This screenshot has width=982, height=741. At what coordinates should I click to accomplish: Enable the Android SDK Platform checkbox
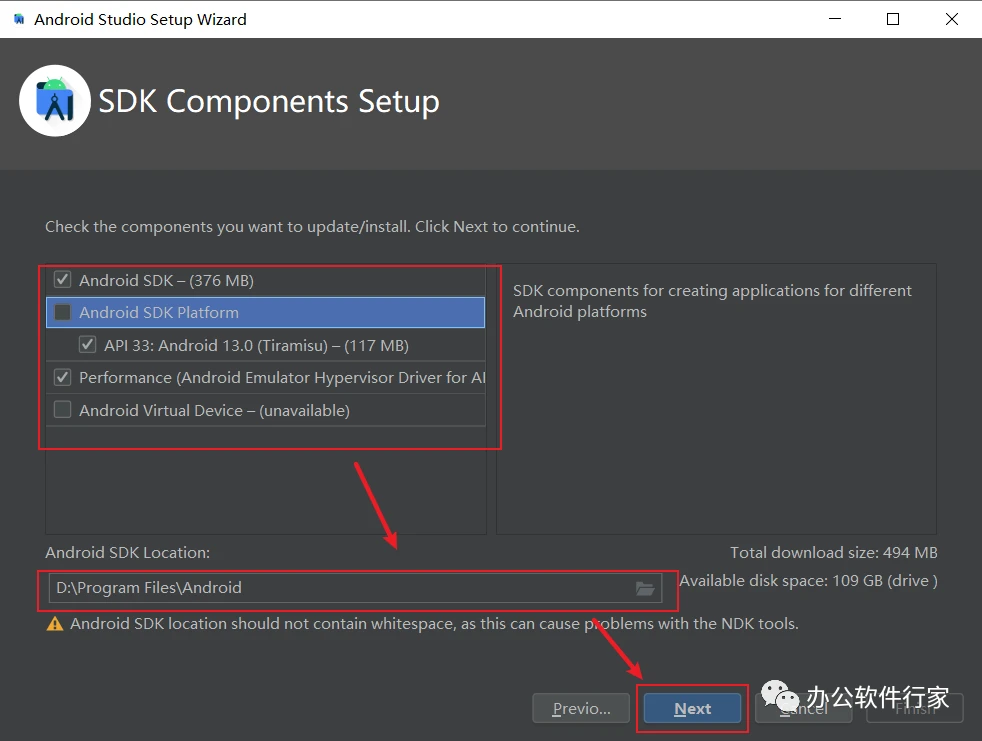pos(63,313)
